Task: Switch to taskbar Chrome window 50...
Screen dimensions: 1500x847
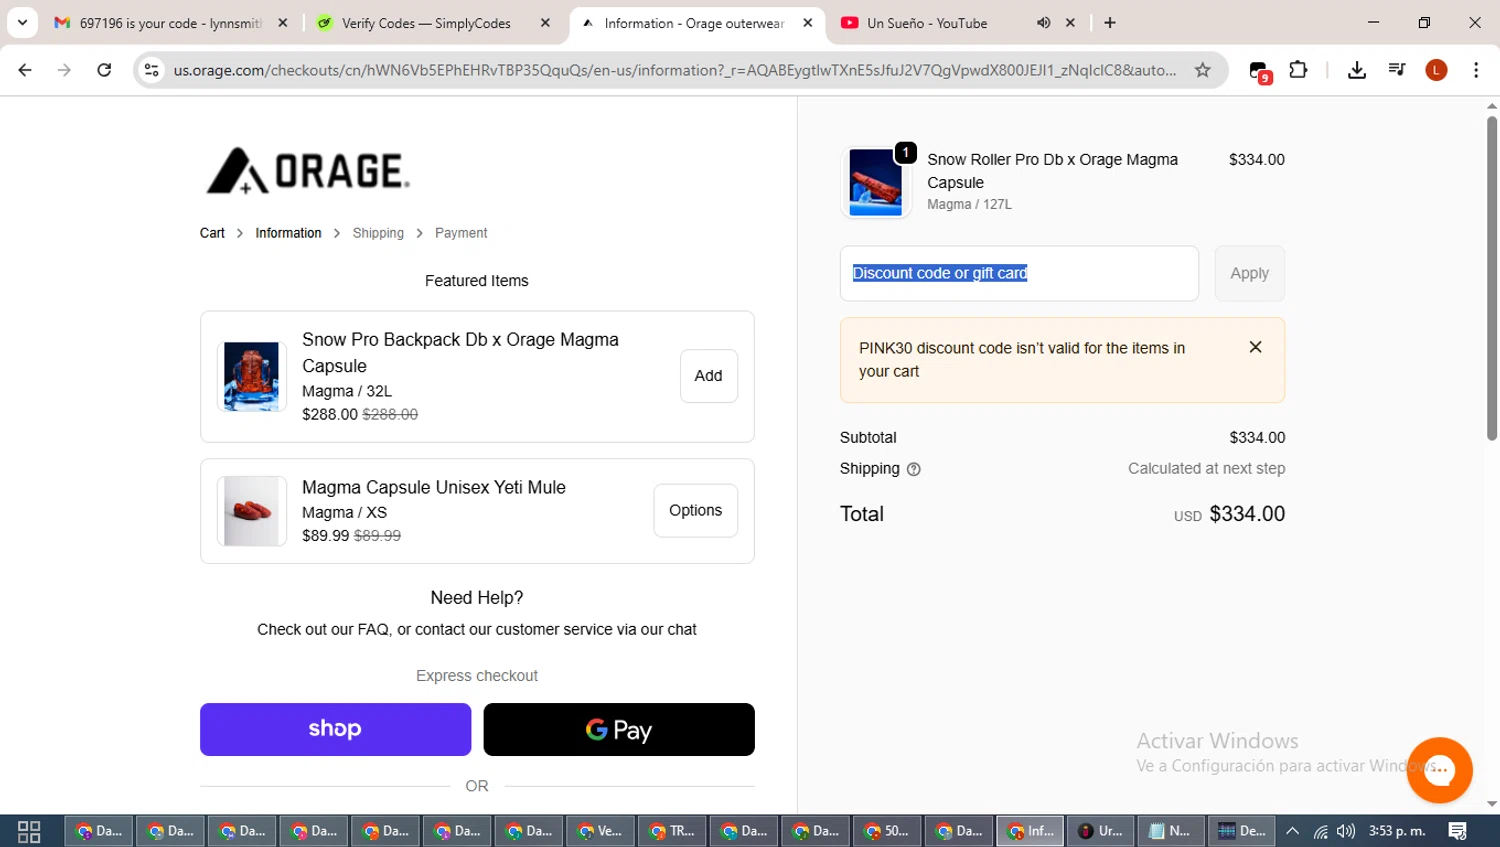Action: (x=886, y=831)
